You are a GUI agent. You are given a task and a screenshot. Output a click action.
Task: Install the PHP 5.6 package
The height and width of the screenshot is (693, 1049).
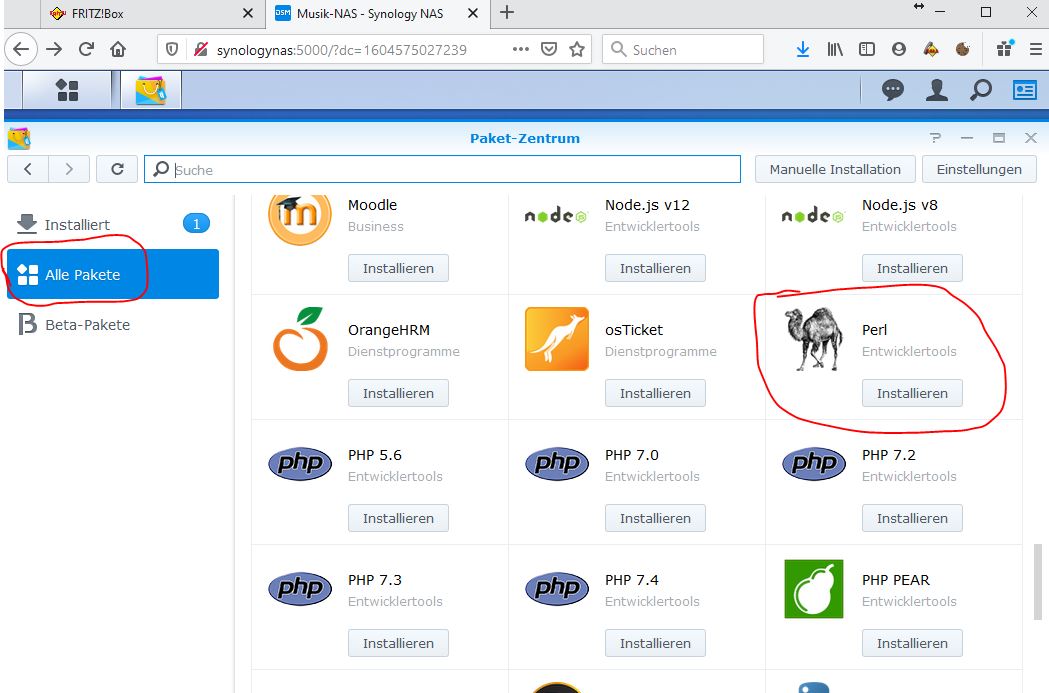coord(398,518)
